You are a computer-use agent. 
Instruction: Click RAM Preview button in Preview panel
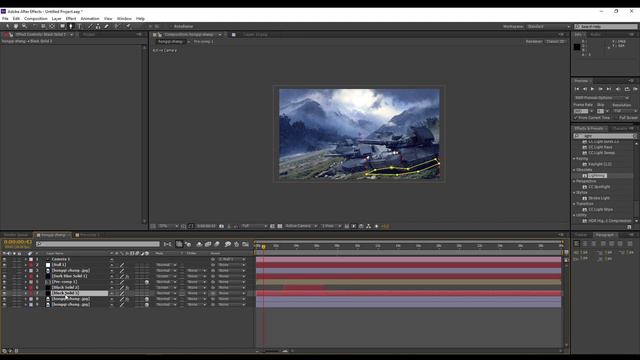636,89
